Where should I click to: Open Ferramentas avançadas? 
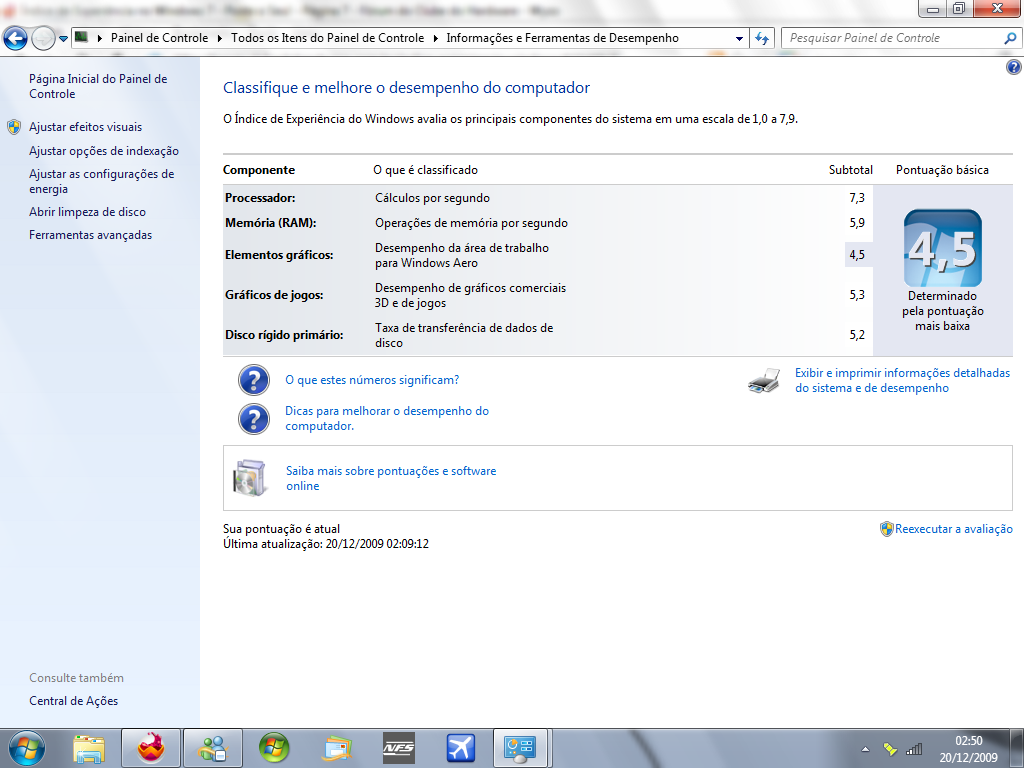point(90,234)
